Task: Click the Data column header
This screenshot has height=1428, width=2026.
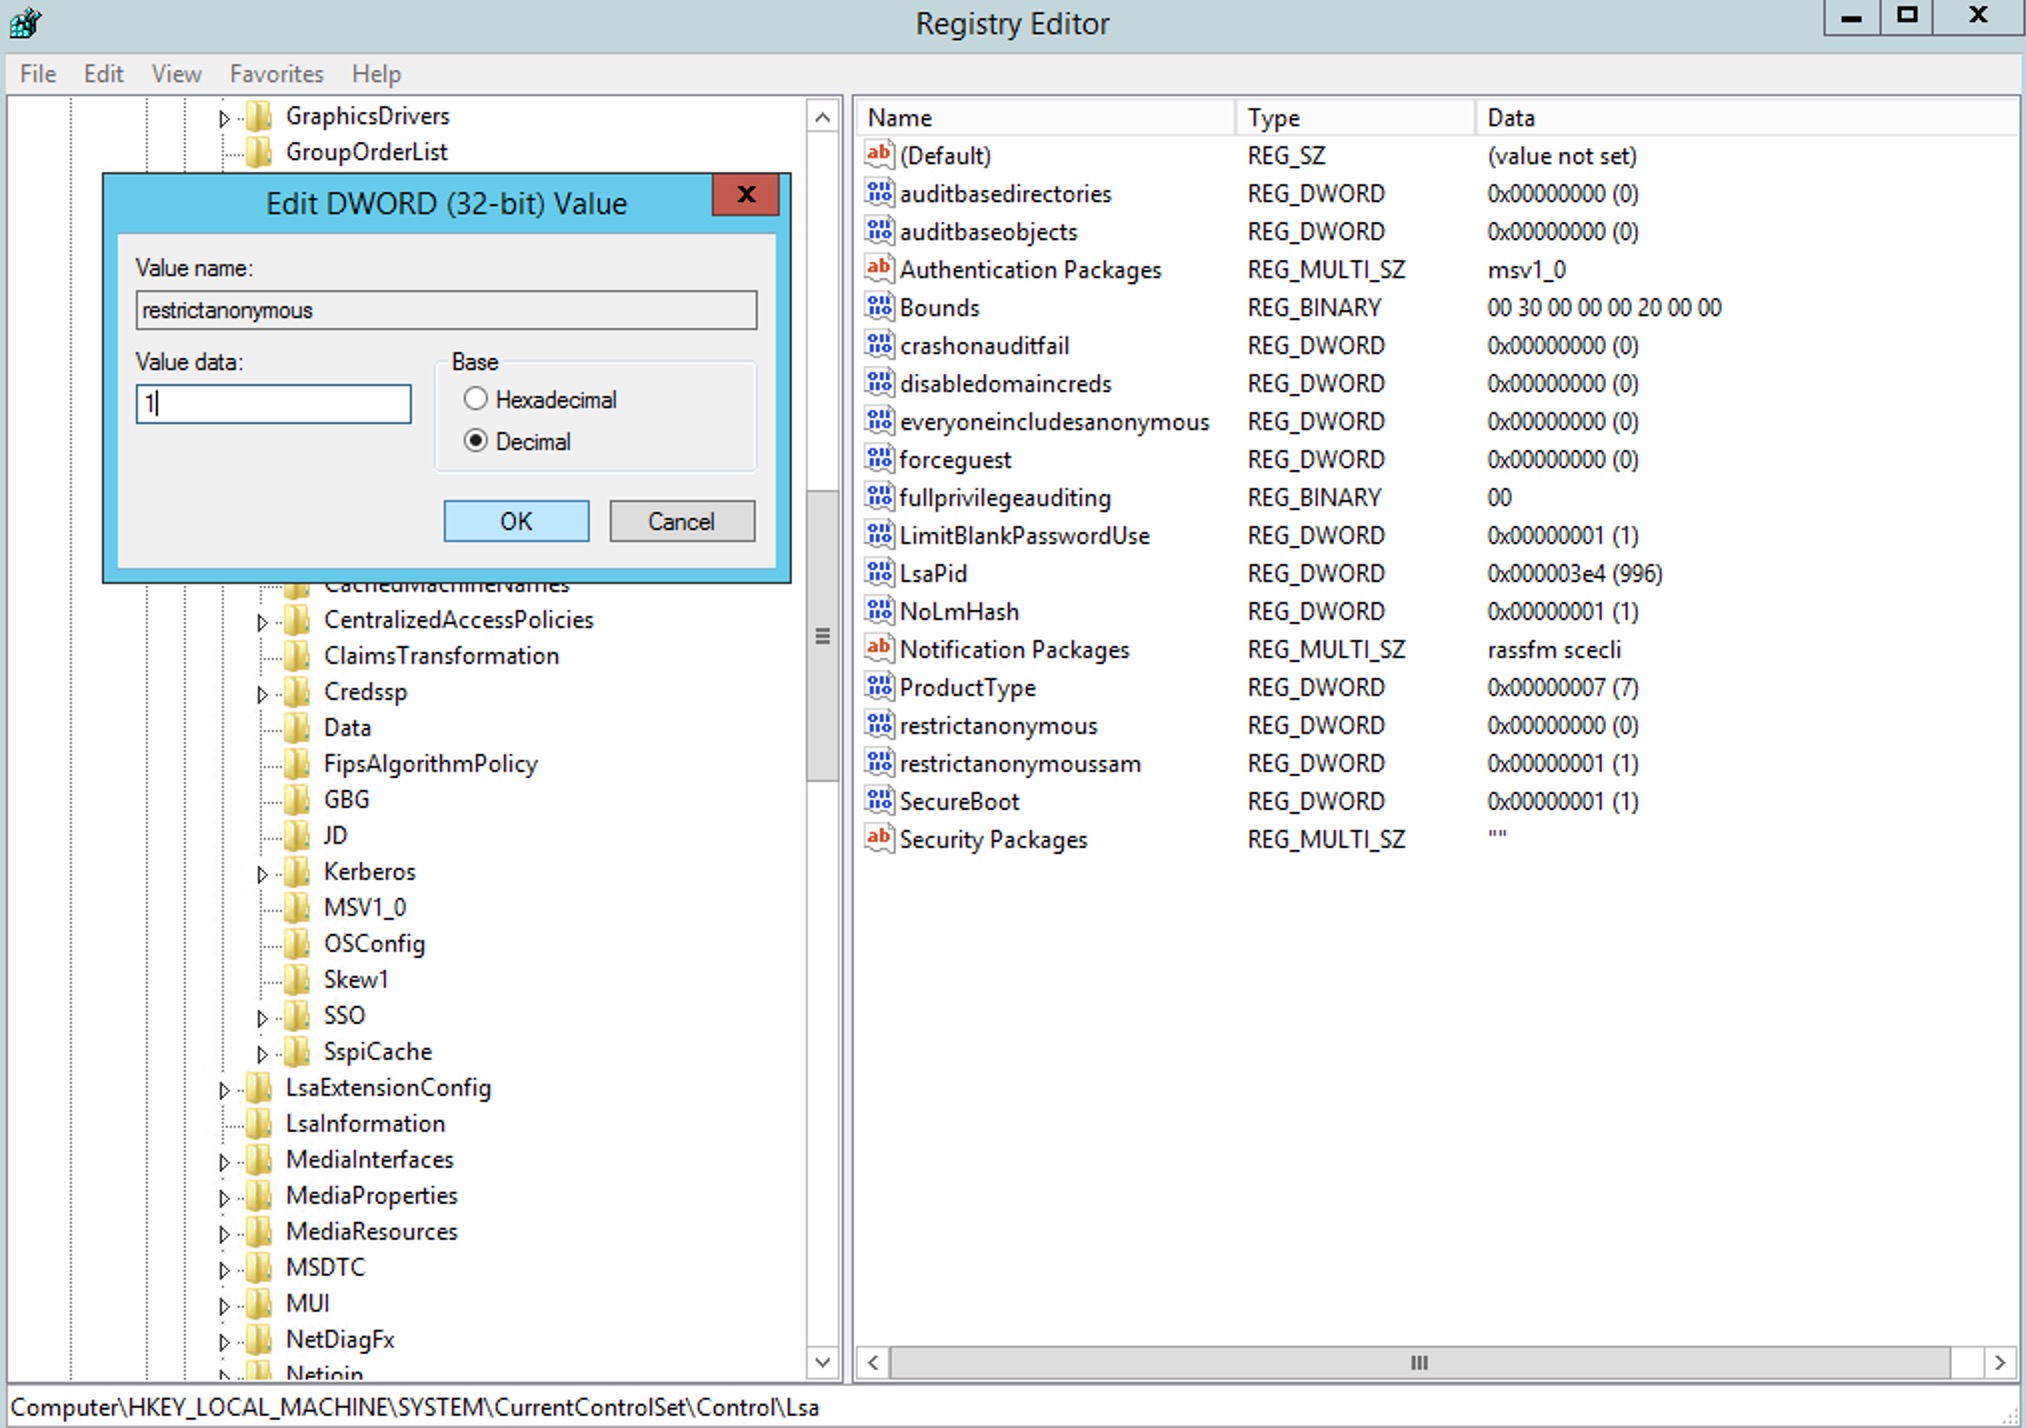Action: [x=1746, y=117]
